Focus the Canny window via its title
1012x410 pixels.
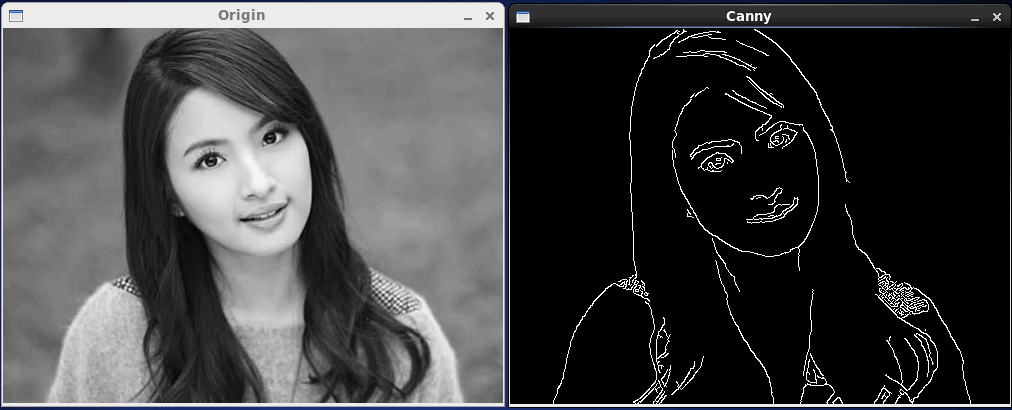748,16
